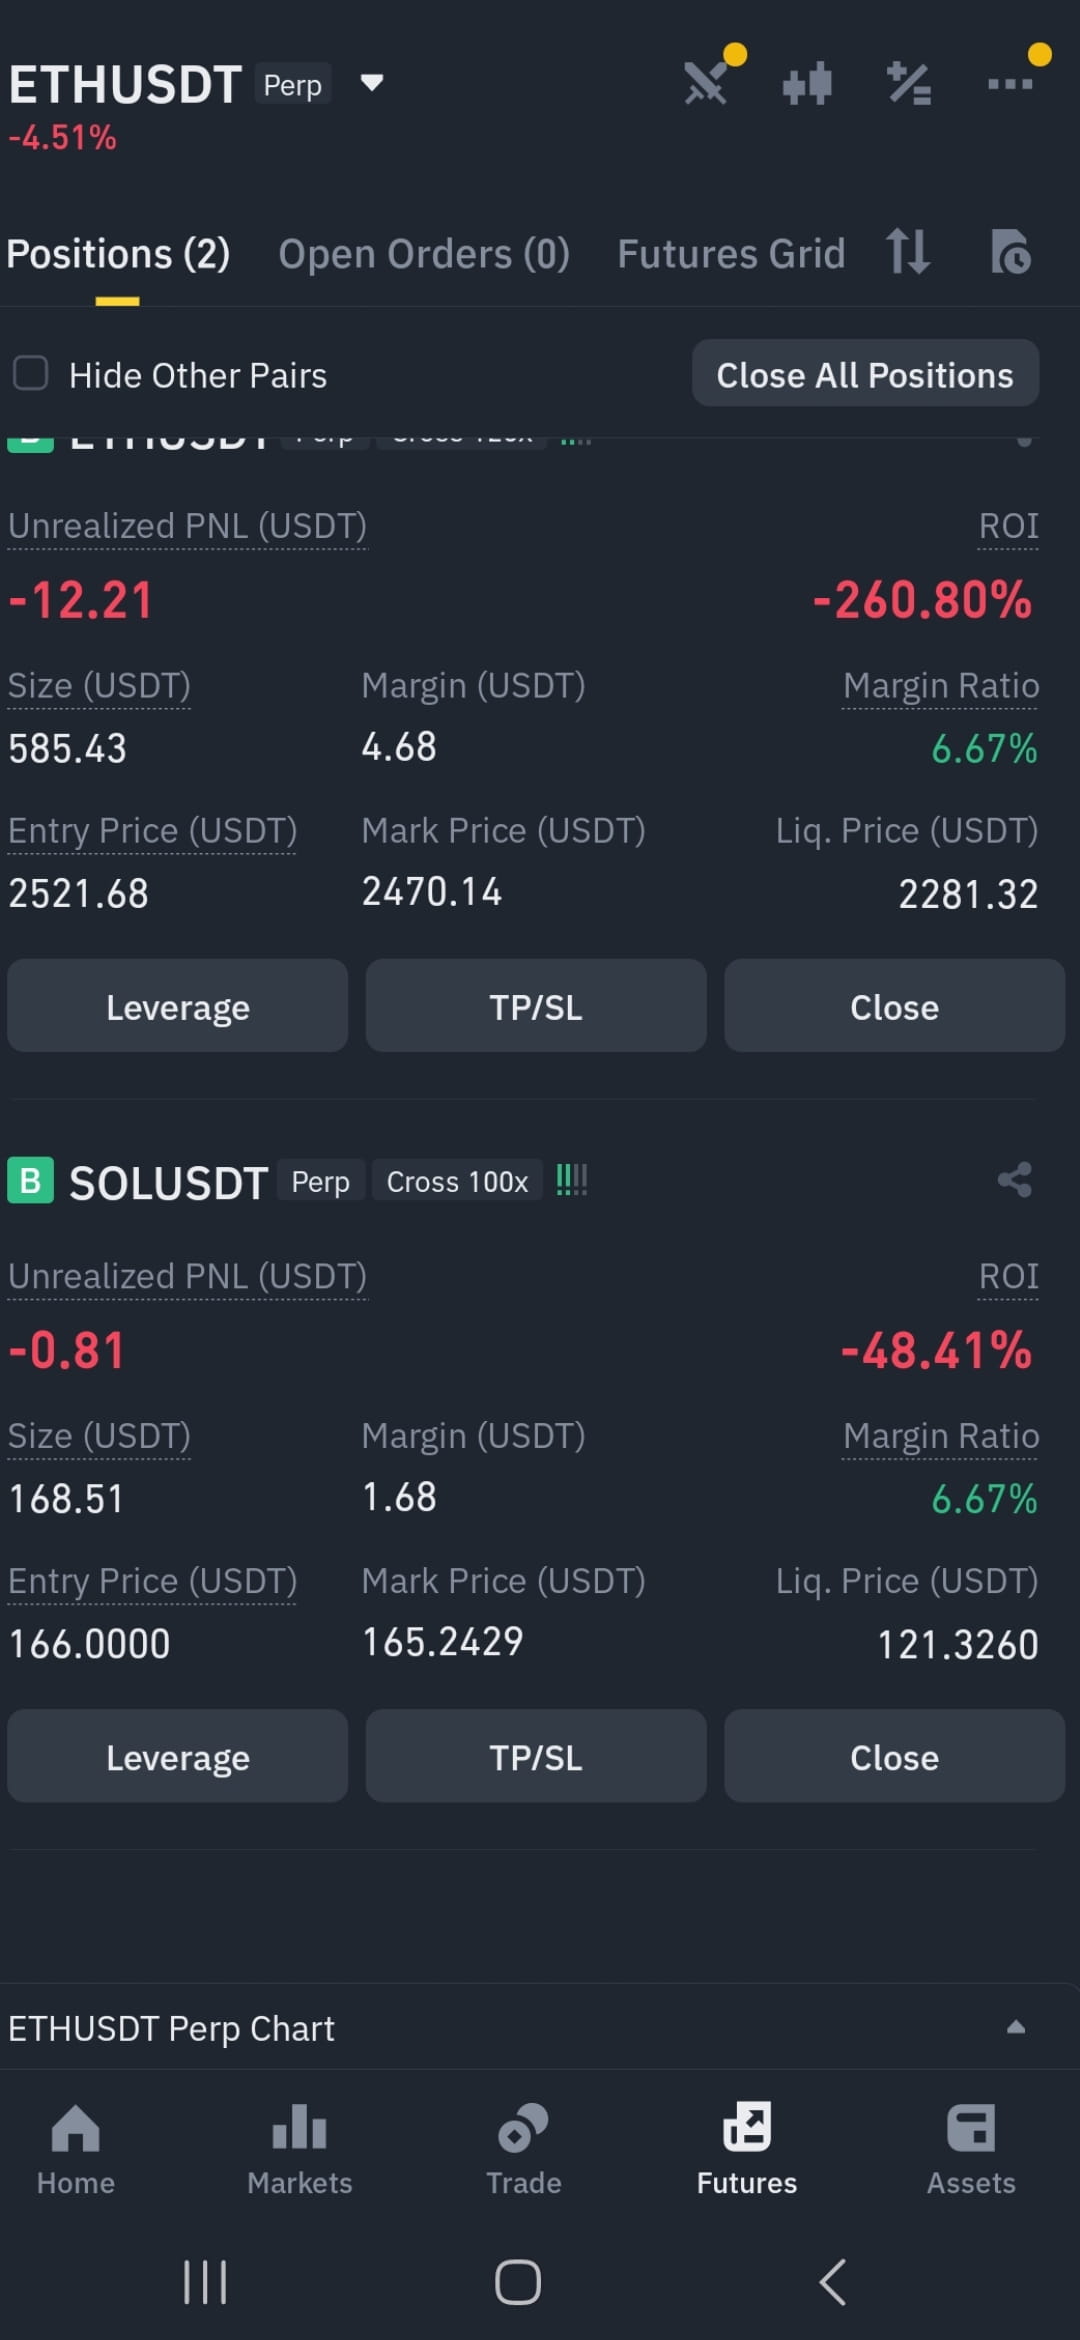Open the crossed-swords battle icon

point(706,83)
